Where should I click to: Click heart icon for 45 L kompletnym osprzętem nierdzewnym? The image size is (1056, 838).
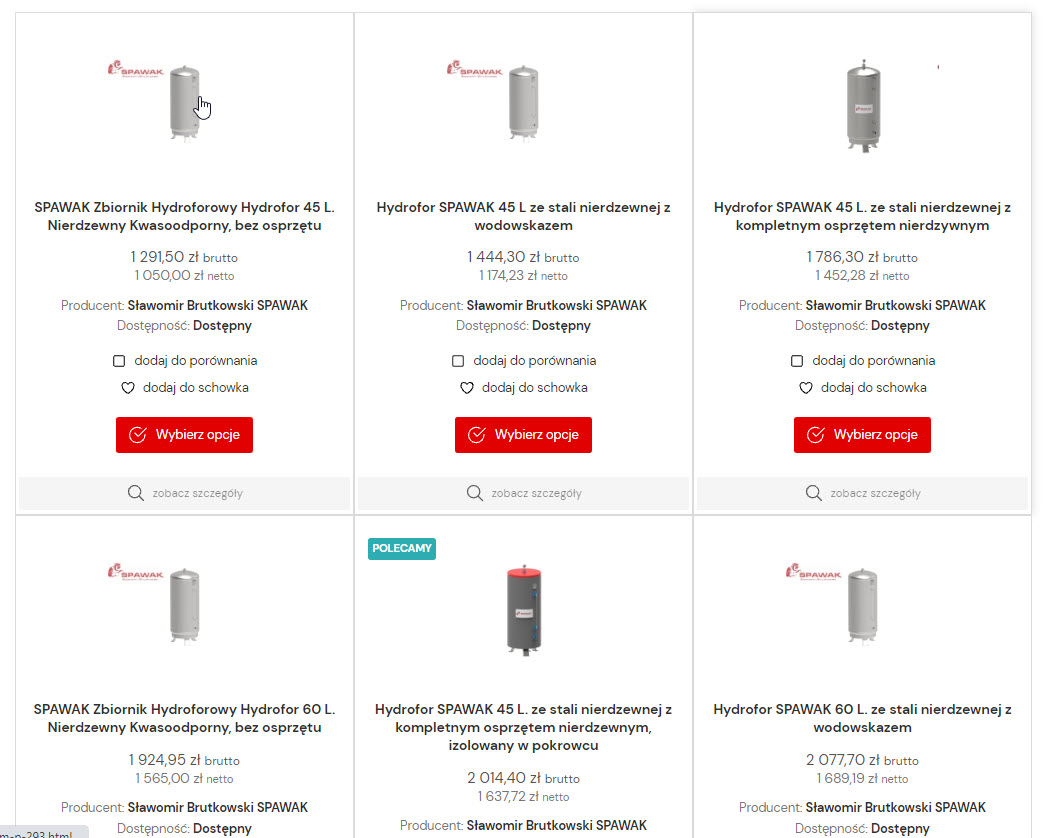pyautogui.click(x=805, y=388)
